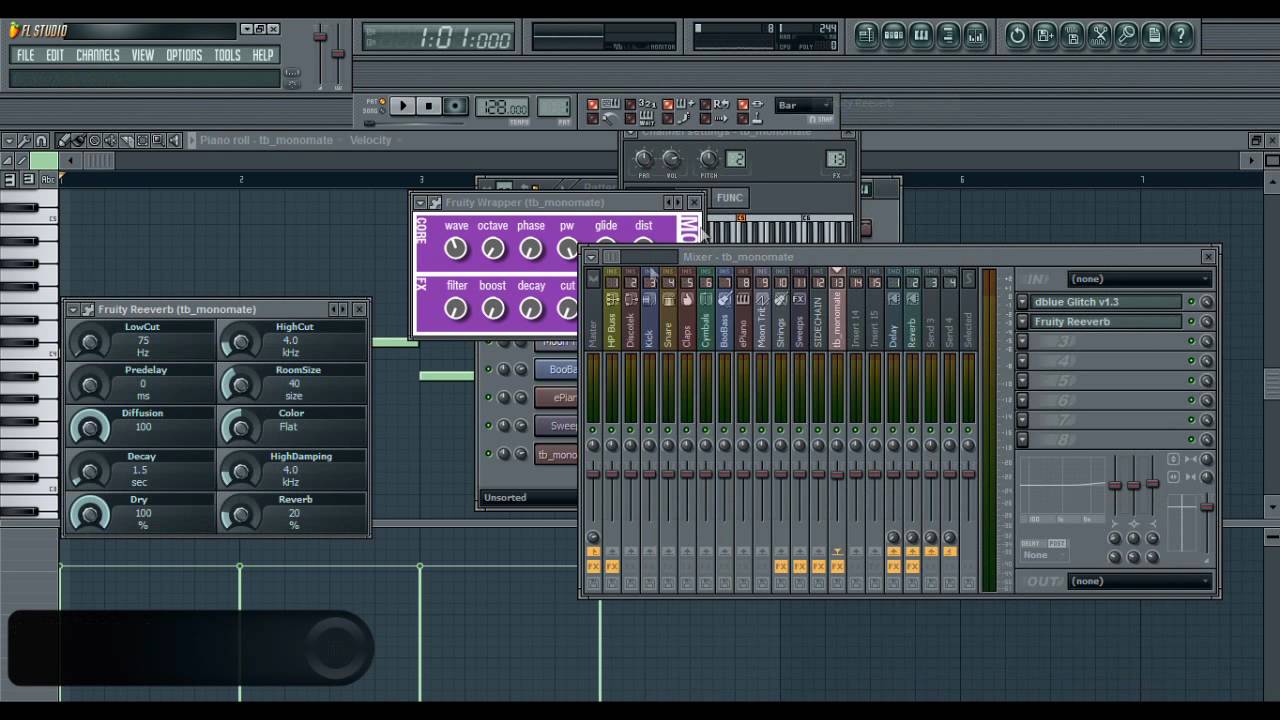Select the tb_mono channel button in step sequencer
This screenshot has width=1280, height=720.
coord(557,454)
